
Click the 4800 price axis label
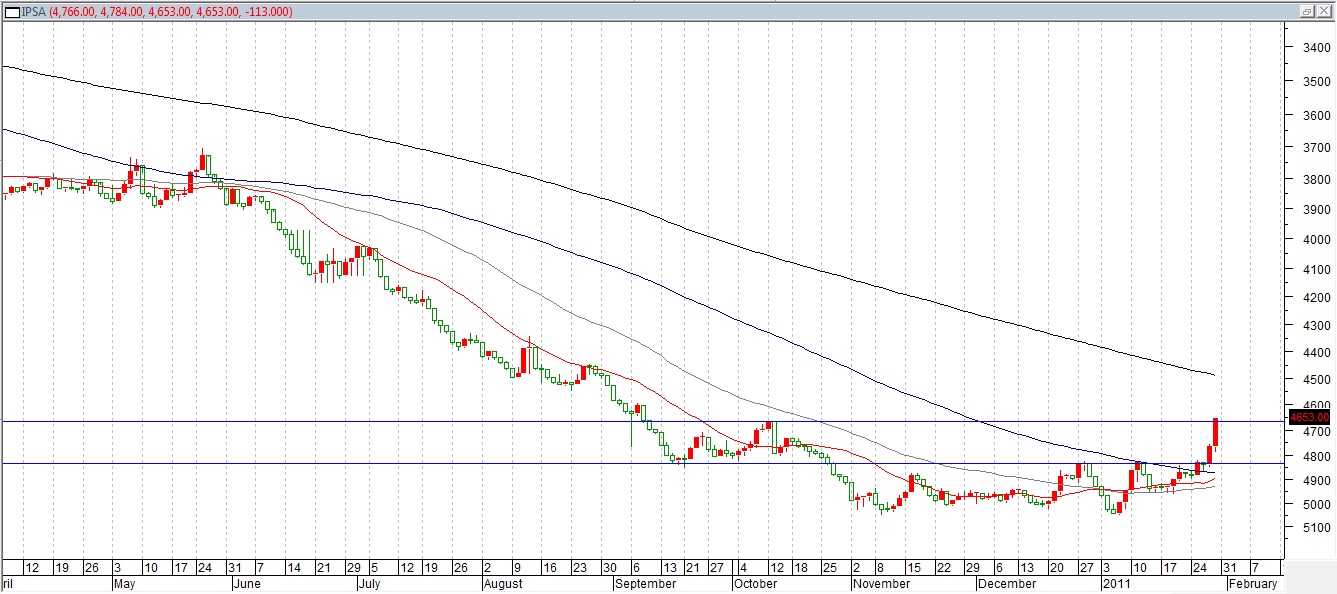(x=1315, y=456)
